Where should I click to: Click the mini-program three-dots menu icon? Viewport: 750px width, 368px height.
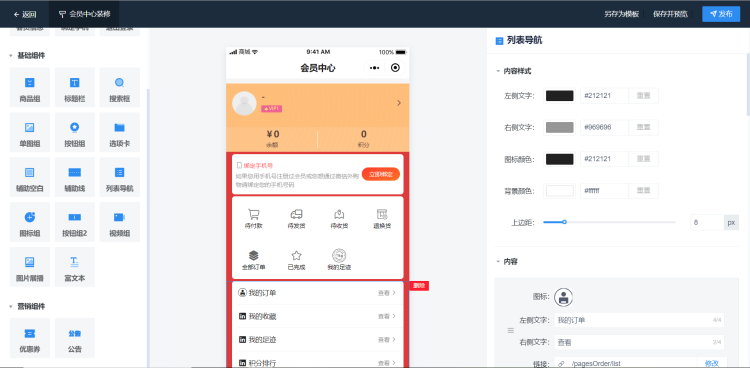(375, 68)
